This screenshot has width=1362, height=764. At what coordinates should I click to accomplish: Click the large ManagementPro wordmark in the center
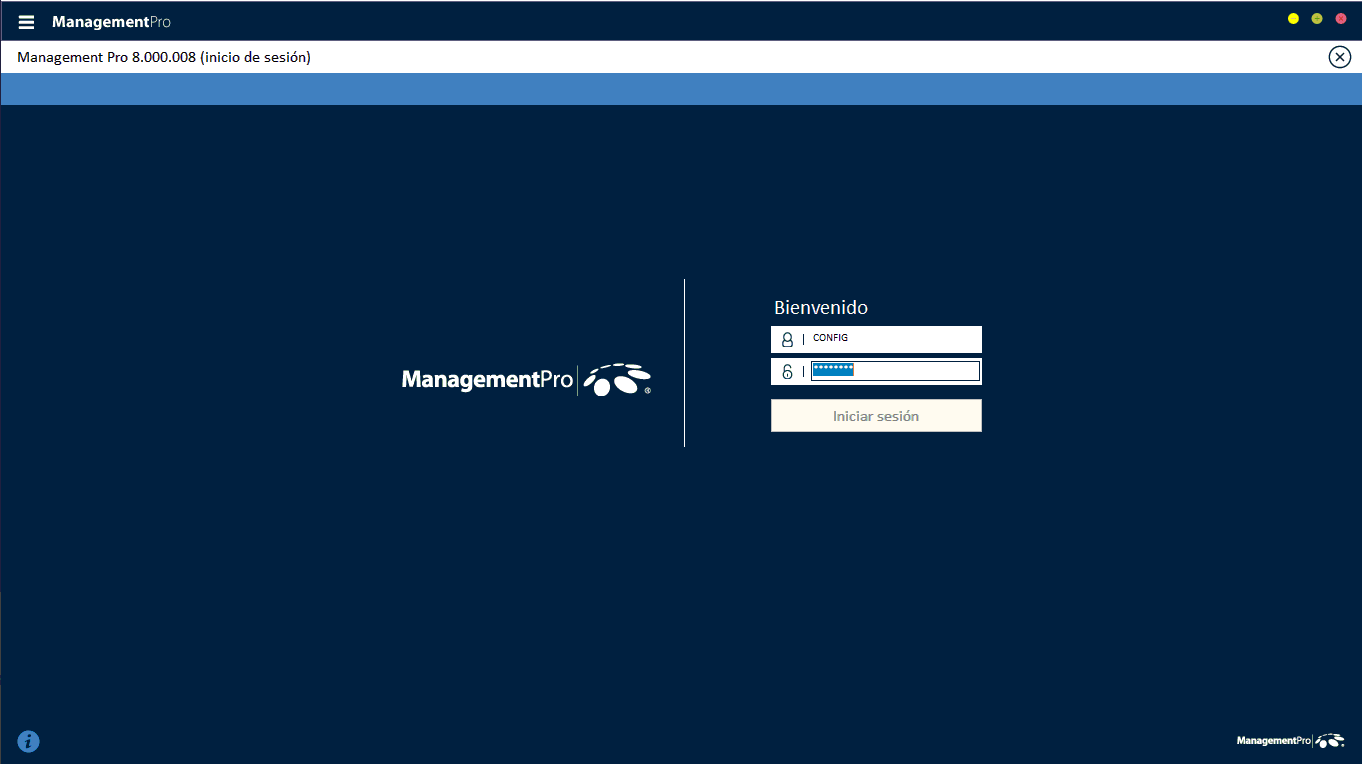coord(487,380)
